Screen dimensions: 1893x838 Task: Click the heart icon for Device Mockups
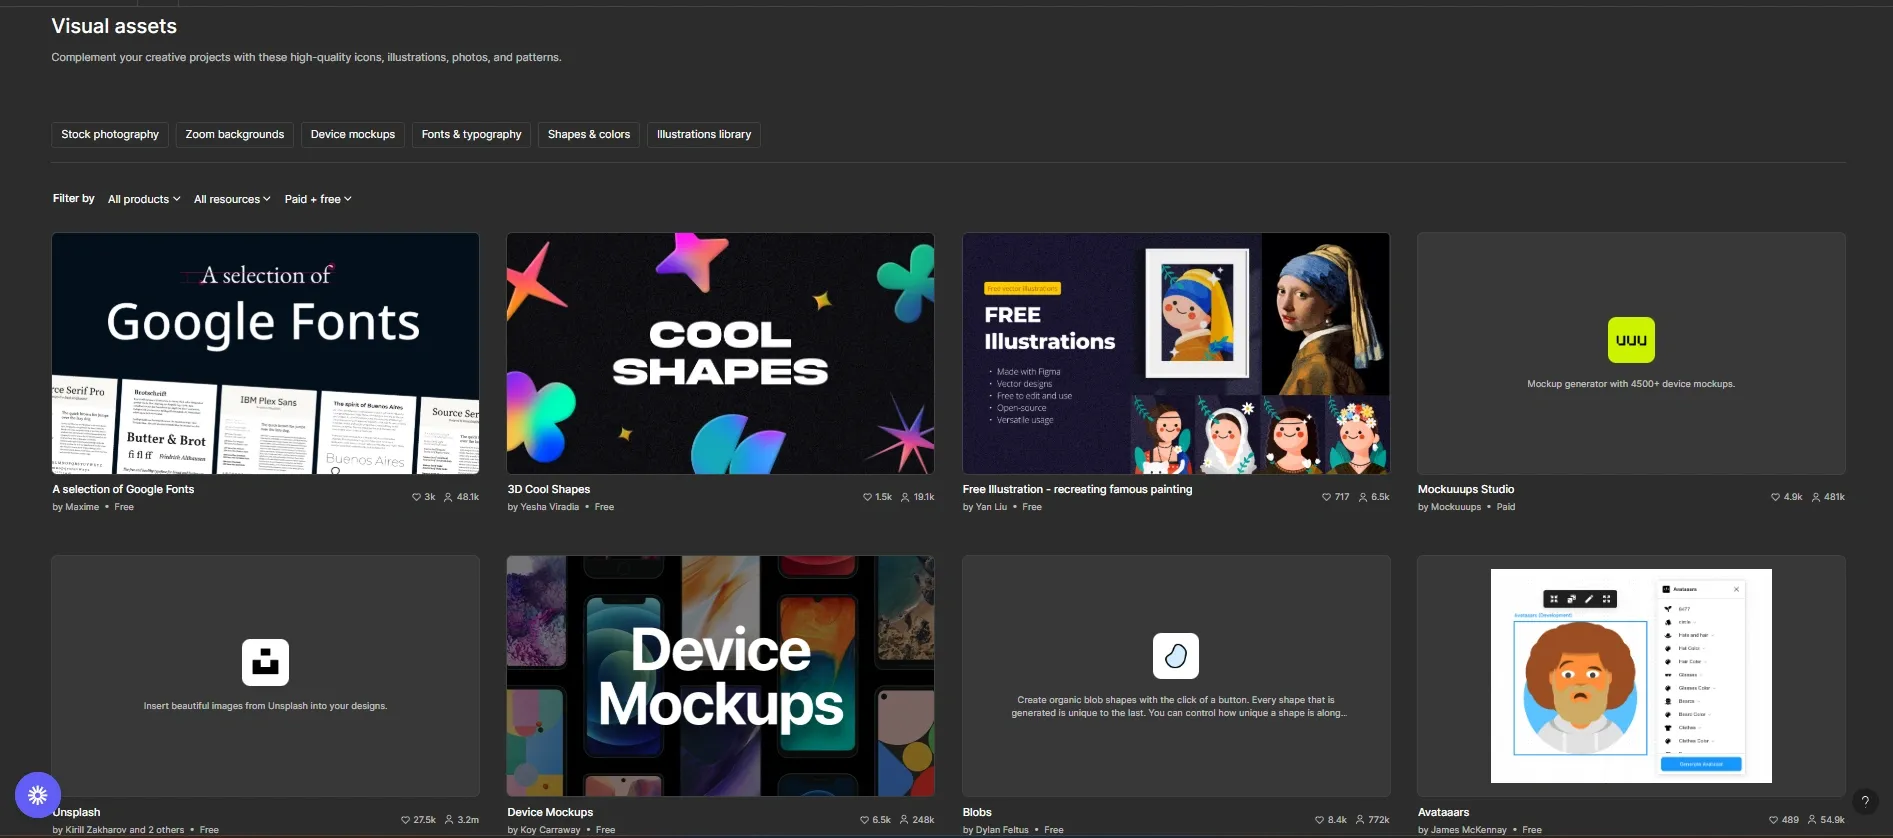pos(865,820)
